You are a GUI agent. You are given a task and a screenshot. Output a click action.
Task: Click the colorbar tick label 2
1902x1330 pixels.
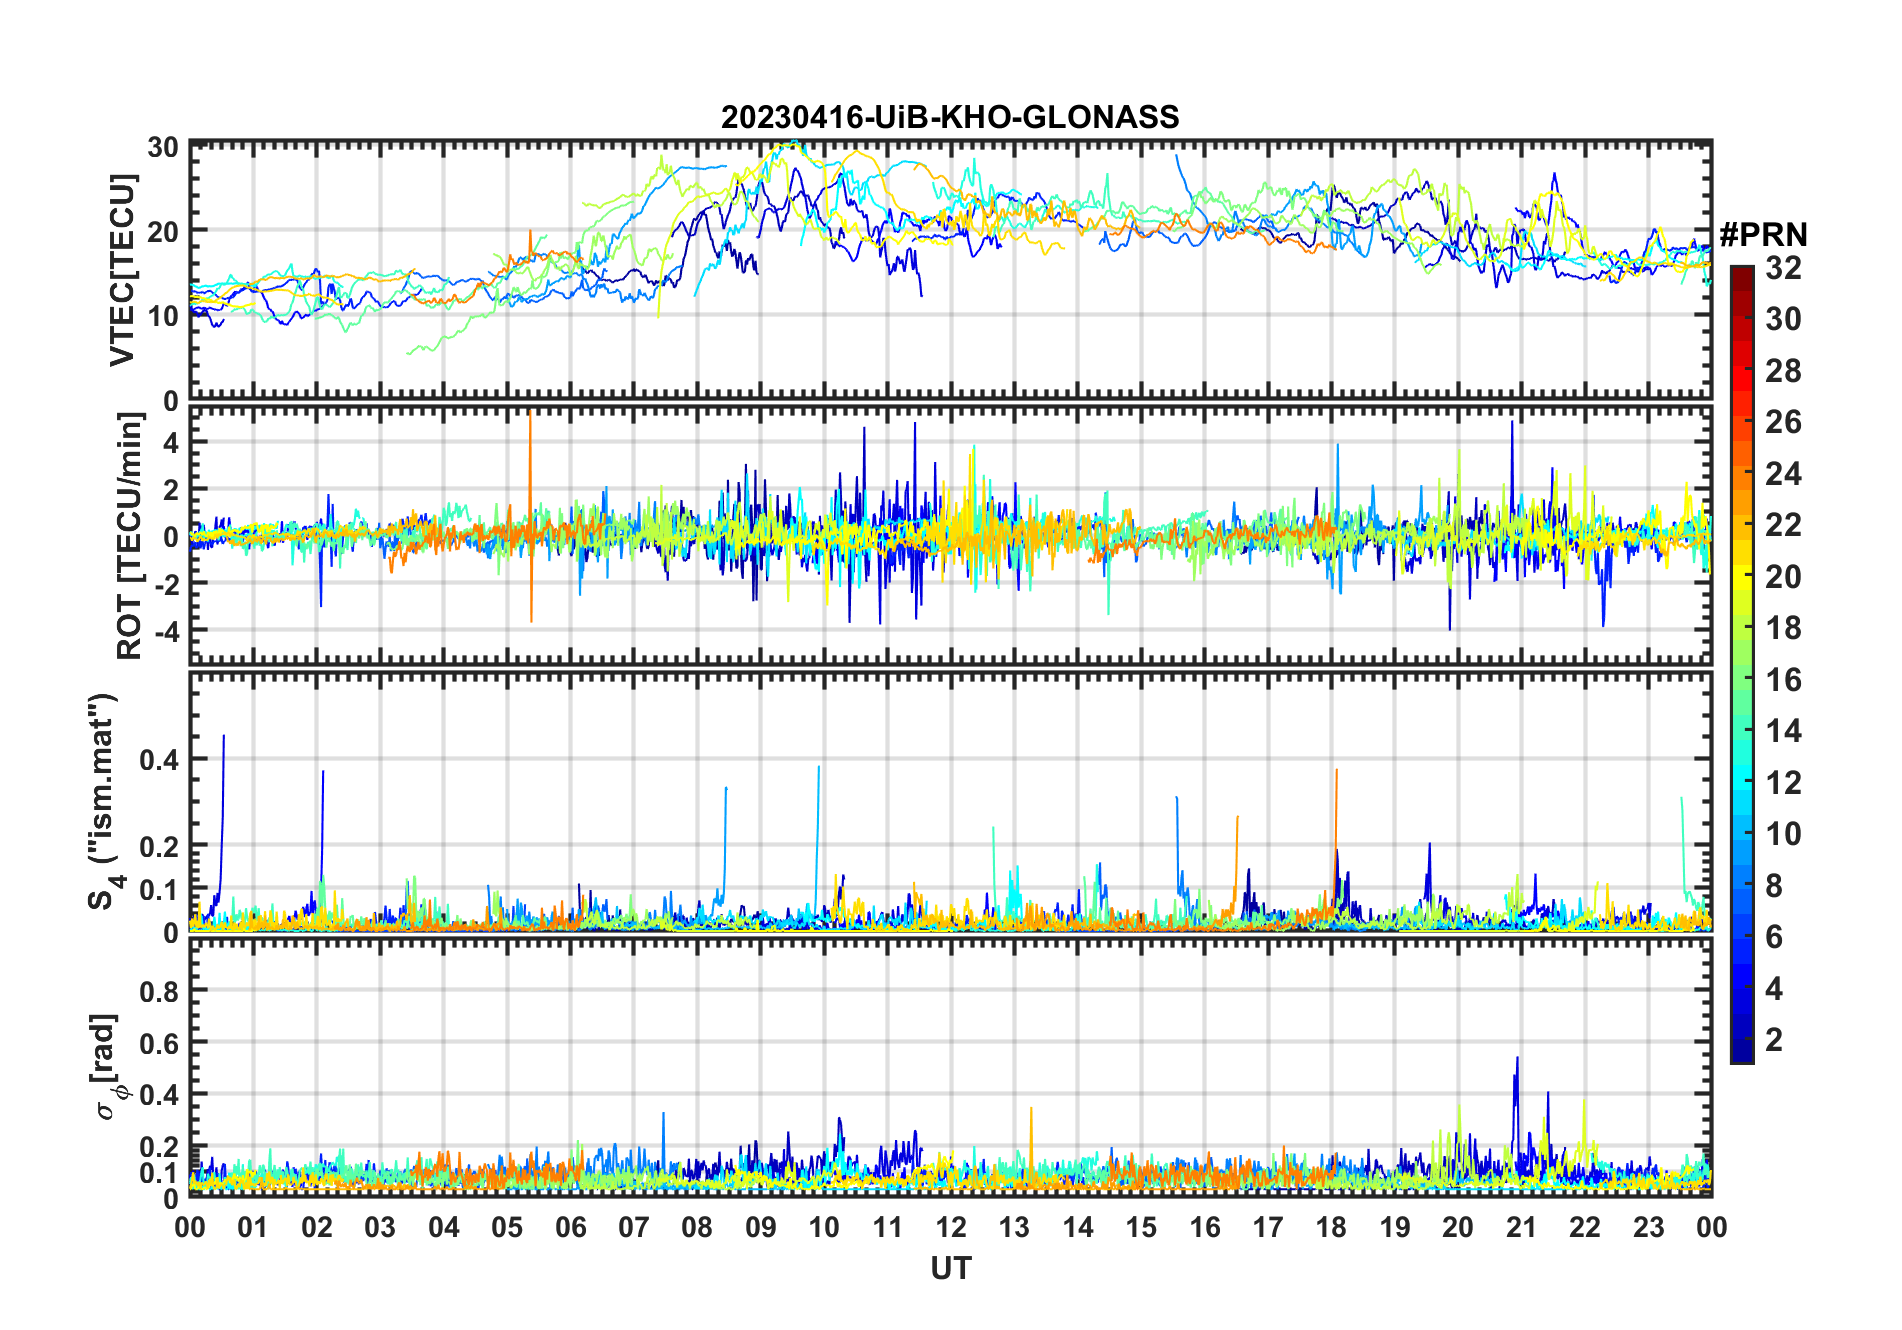(x=1774, y=1040)
